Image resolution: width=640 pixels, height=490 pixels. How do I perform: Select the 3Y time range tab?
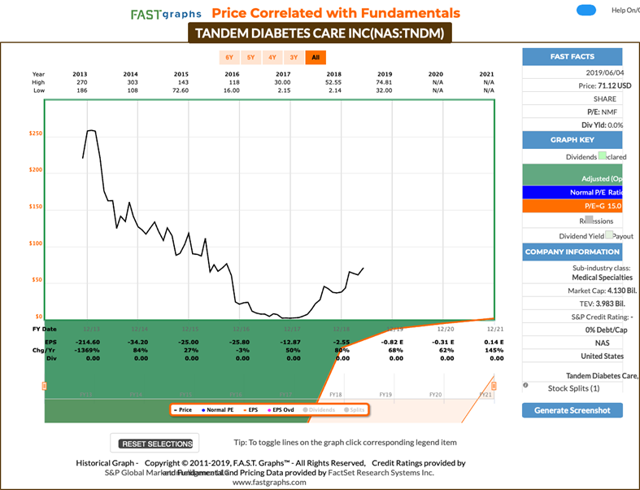pyautogui.click(x=294, y=58)
